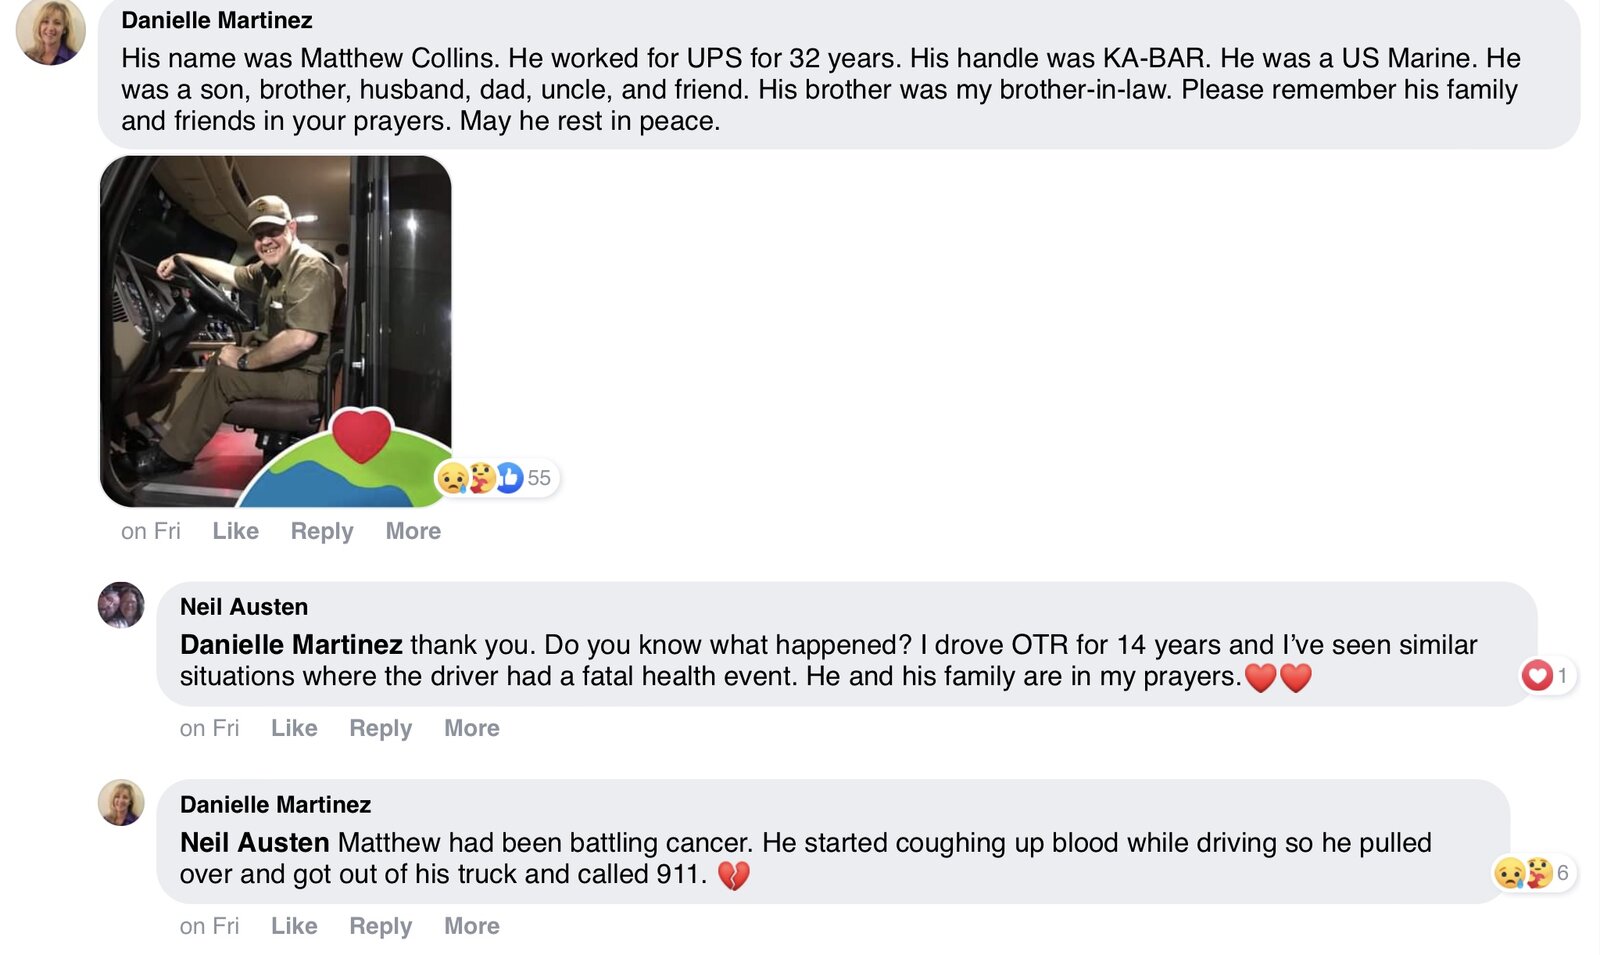This screenshot has width=1600, height=955.
Task: View the 6 reactions on Danielle's reply
Action: point(1532,873)
